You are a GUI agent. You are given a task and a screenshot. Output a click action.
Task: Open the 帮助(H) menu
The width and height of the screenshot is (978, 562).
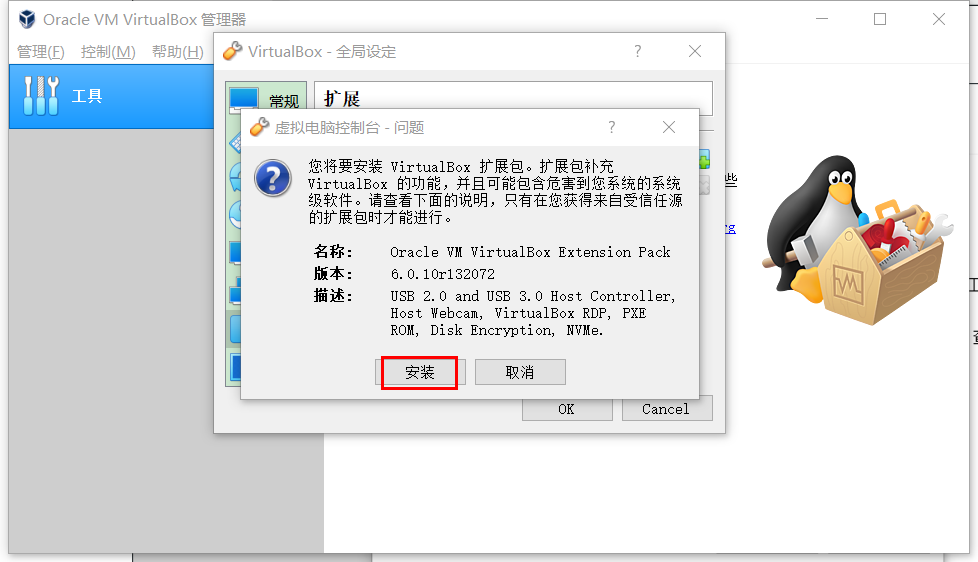[x=178, y=52]
